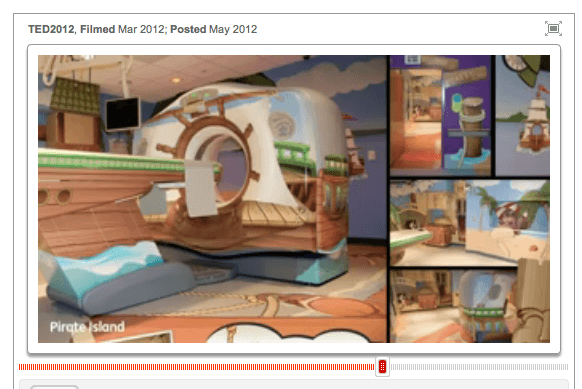Click the "Pirate Island" caption in the video
Viewport: 582px width, 389px height.
click(x=87, y=327)
